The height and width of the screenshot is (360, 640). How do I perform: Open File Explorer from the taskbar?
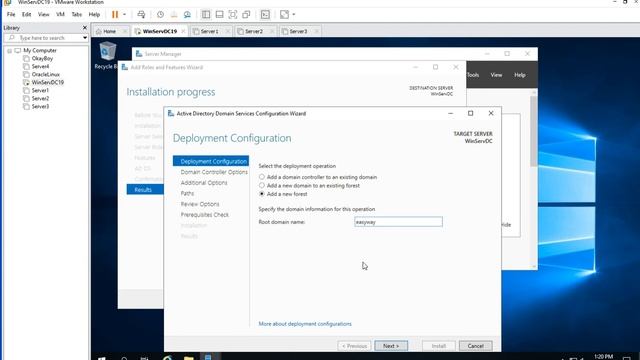click(188, 358)
